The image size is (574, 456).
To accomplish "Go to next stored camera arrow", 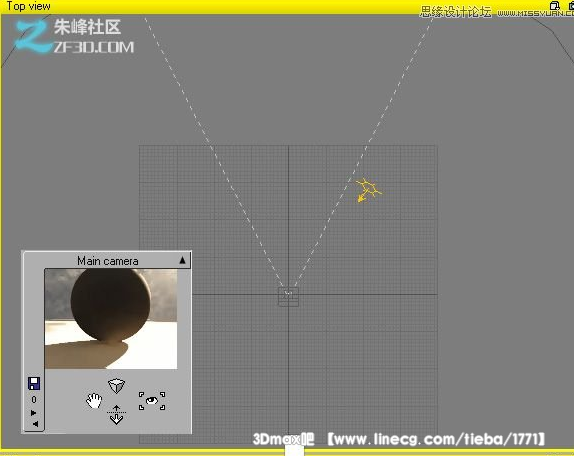I will (34, 413).
